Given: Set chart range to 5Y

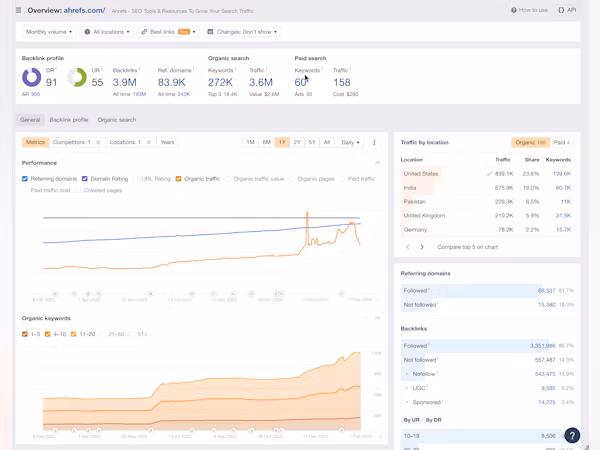Looking at the screenshot, I should [312, 142].
